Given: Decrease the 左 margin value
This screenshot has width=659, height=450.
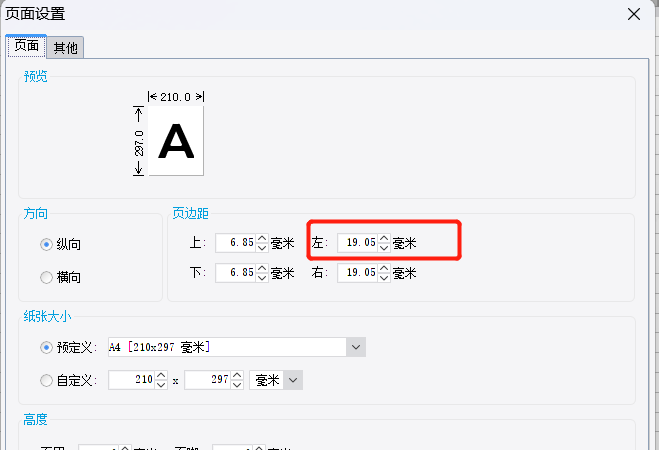Looking at the screenshot, I should click(384, 247).
